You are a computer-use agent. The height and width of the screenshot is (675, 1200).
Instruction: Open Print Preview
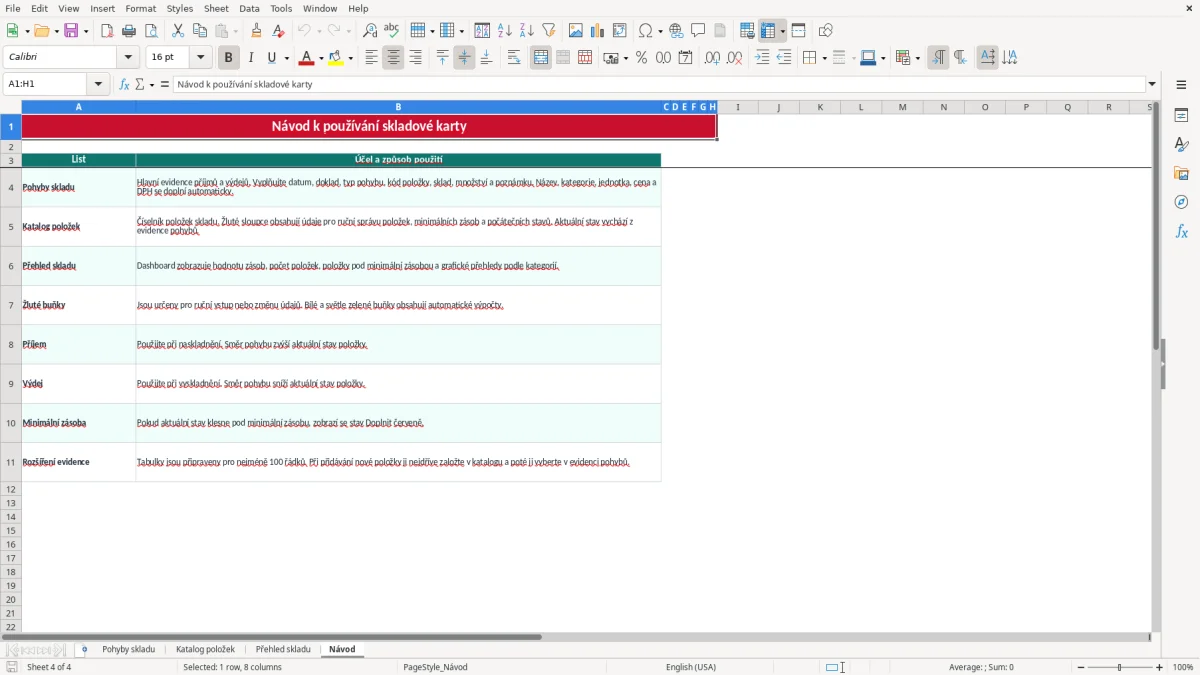151,31
